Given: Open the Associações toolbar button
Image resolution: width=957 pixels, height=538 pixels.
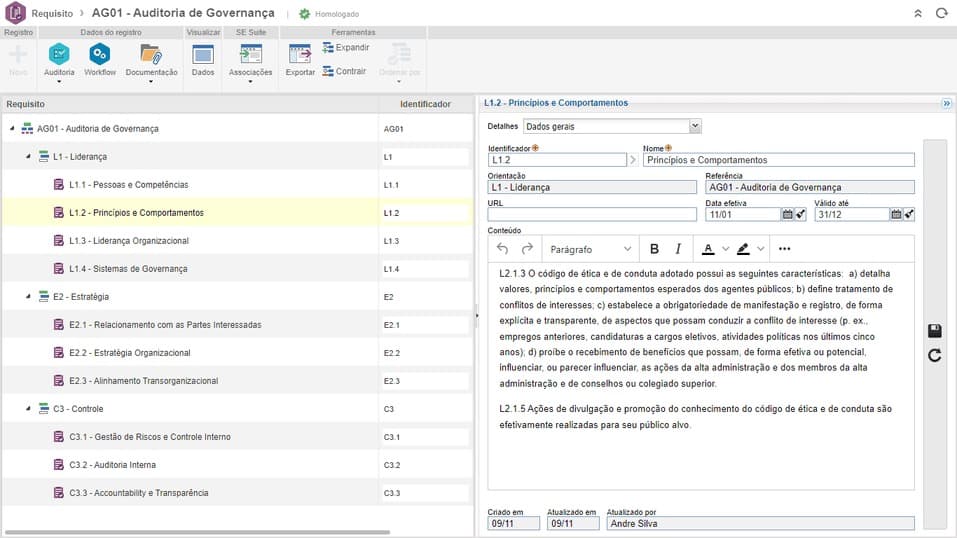Looking at the screenshot, I should tap(250, 60).
